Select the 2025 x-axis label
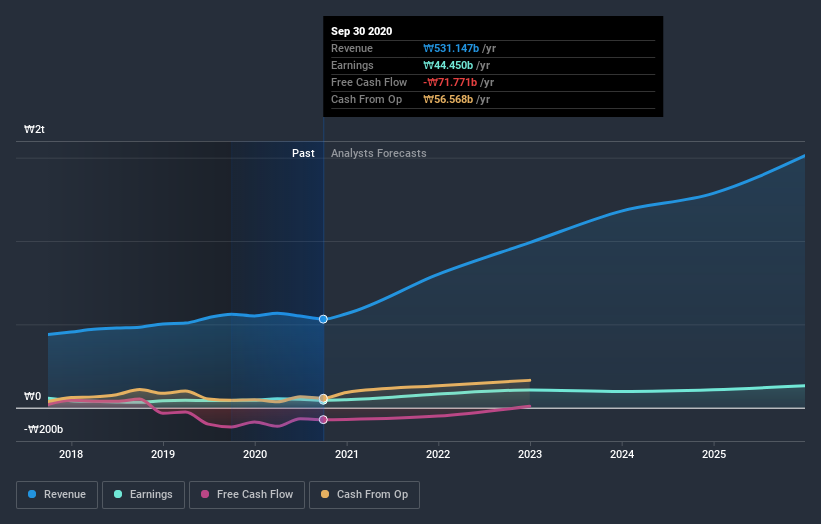 point(714,454)
